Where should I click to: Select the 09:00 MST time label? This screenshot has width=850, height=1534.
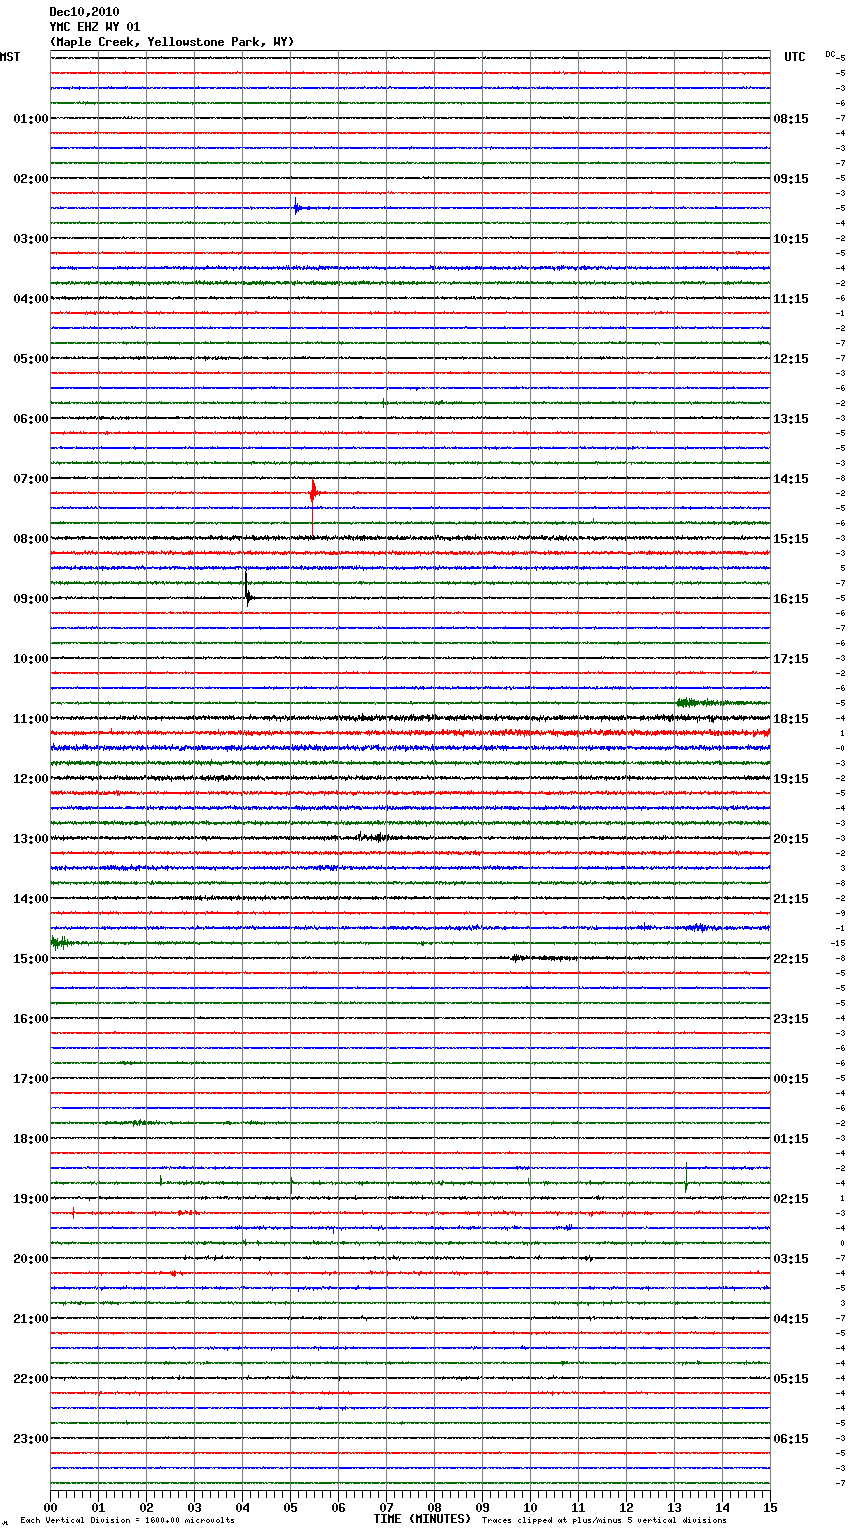pyautogui.click(x=31, y=599)
